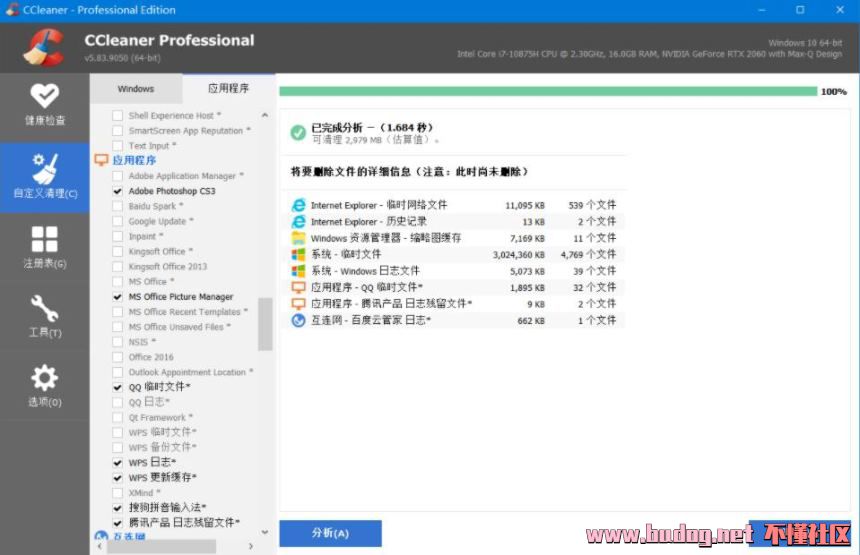Select the Custom Clean broom icon

(44, 169)
